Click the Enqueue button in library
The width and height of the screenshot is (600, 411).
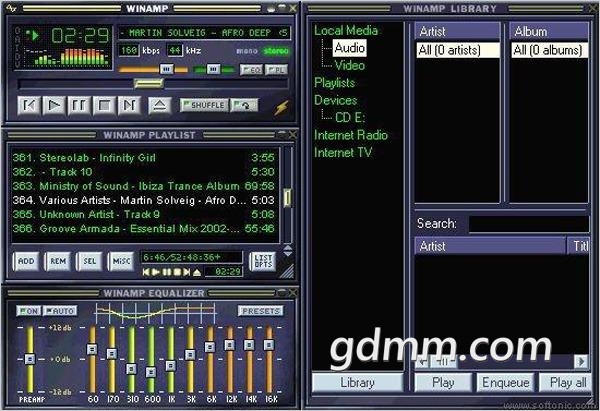click(505, 382)
